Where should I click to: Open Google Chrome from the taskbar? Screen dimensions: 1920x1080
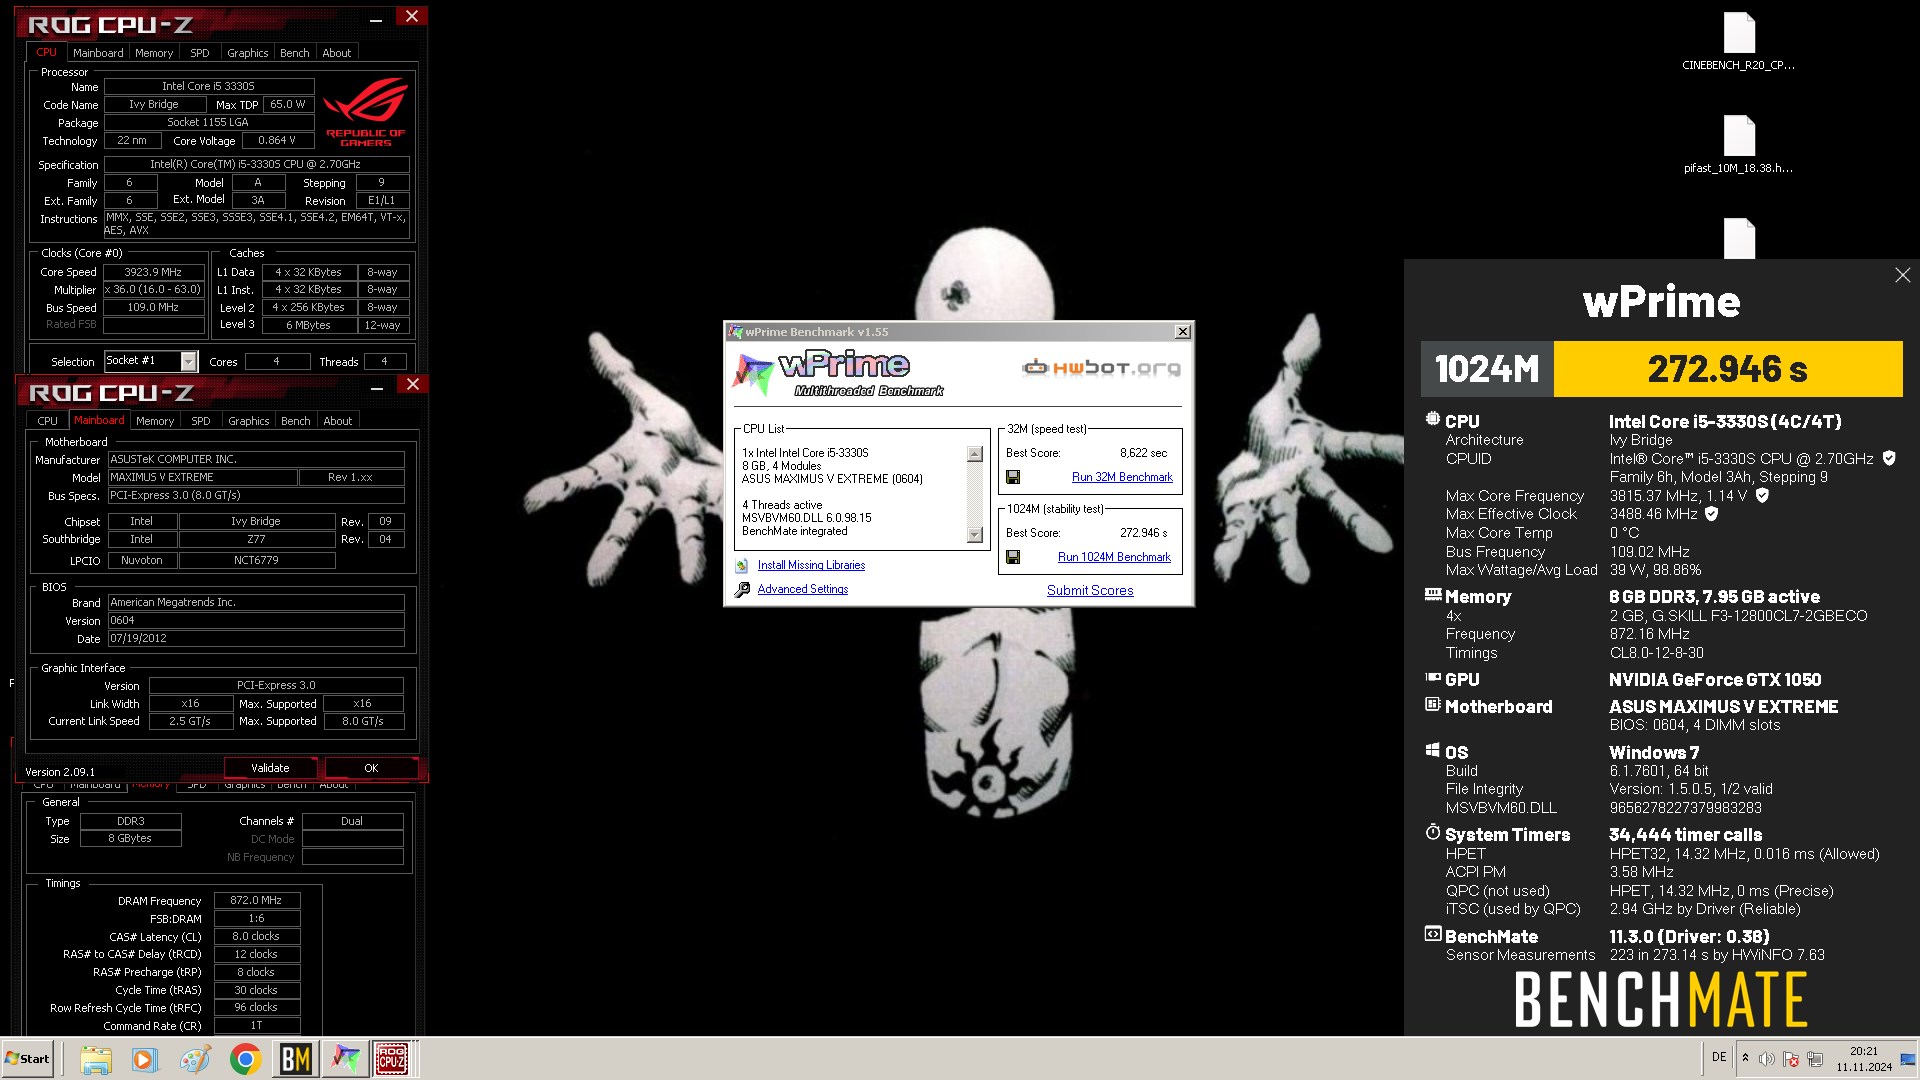point(245,1059)
